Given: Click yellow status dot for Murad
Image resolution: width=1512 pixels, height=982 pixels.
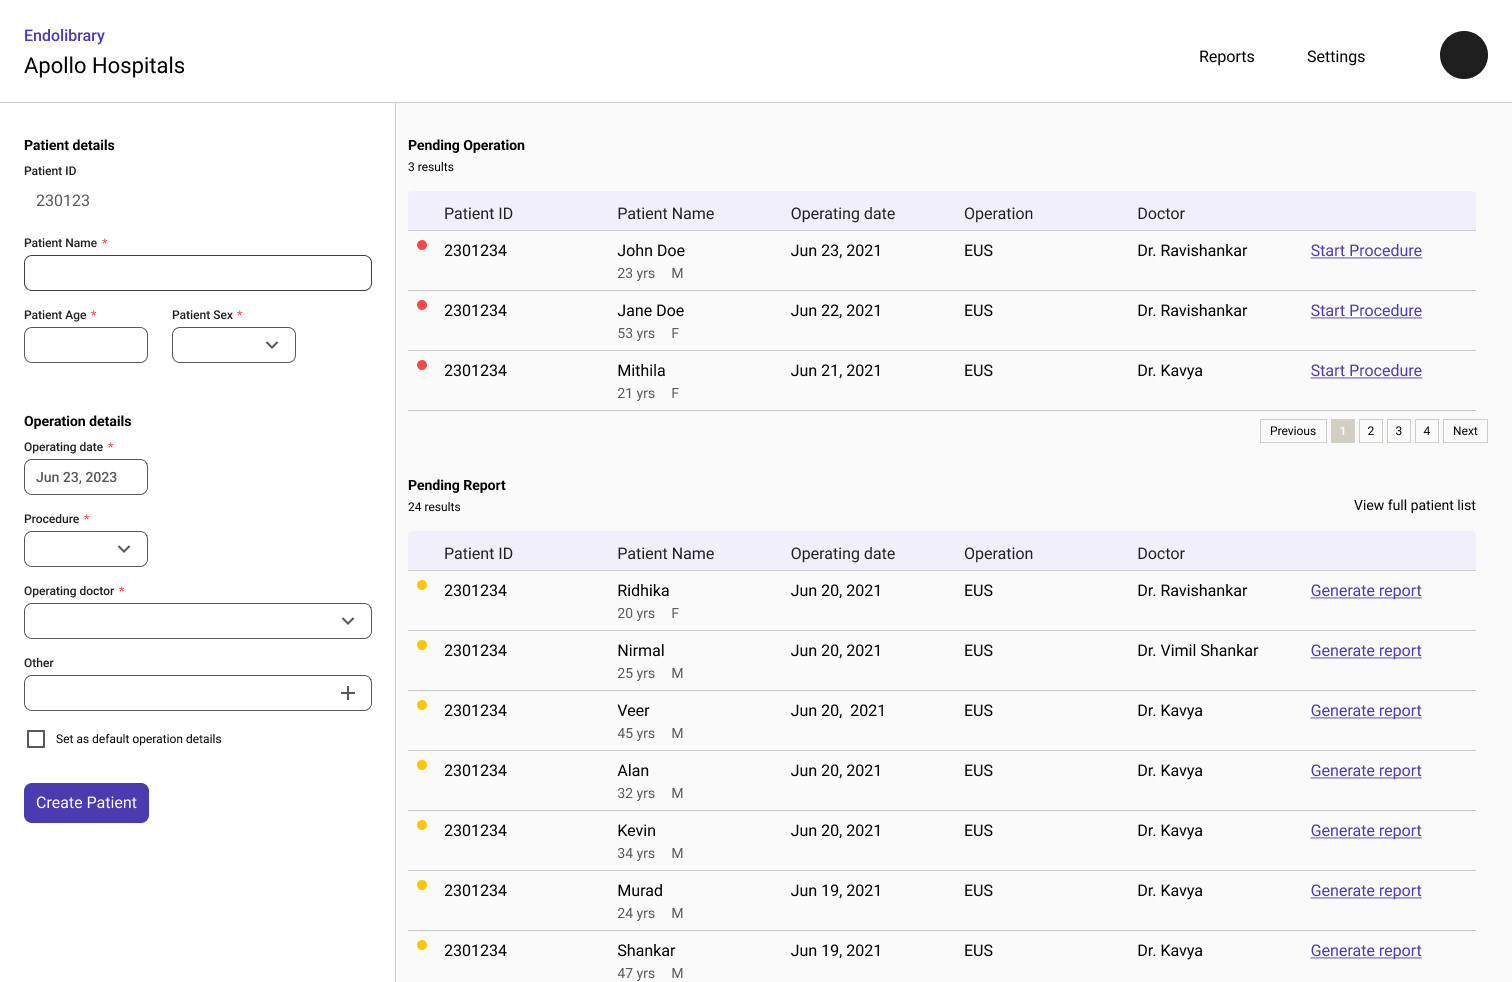Looking at the screenshot, I should [422, 885].
